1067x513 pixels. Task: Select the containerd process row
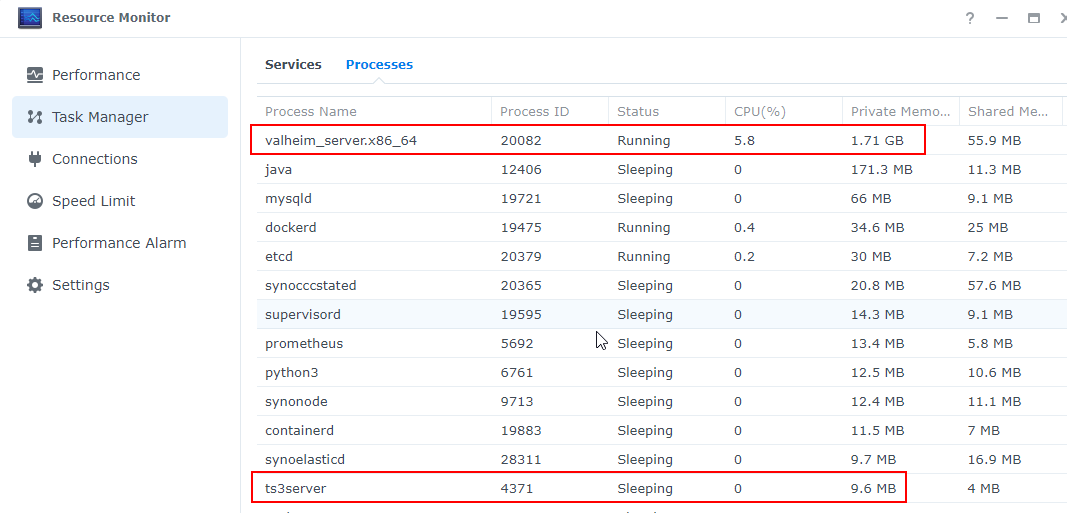click(662, 431)
